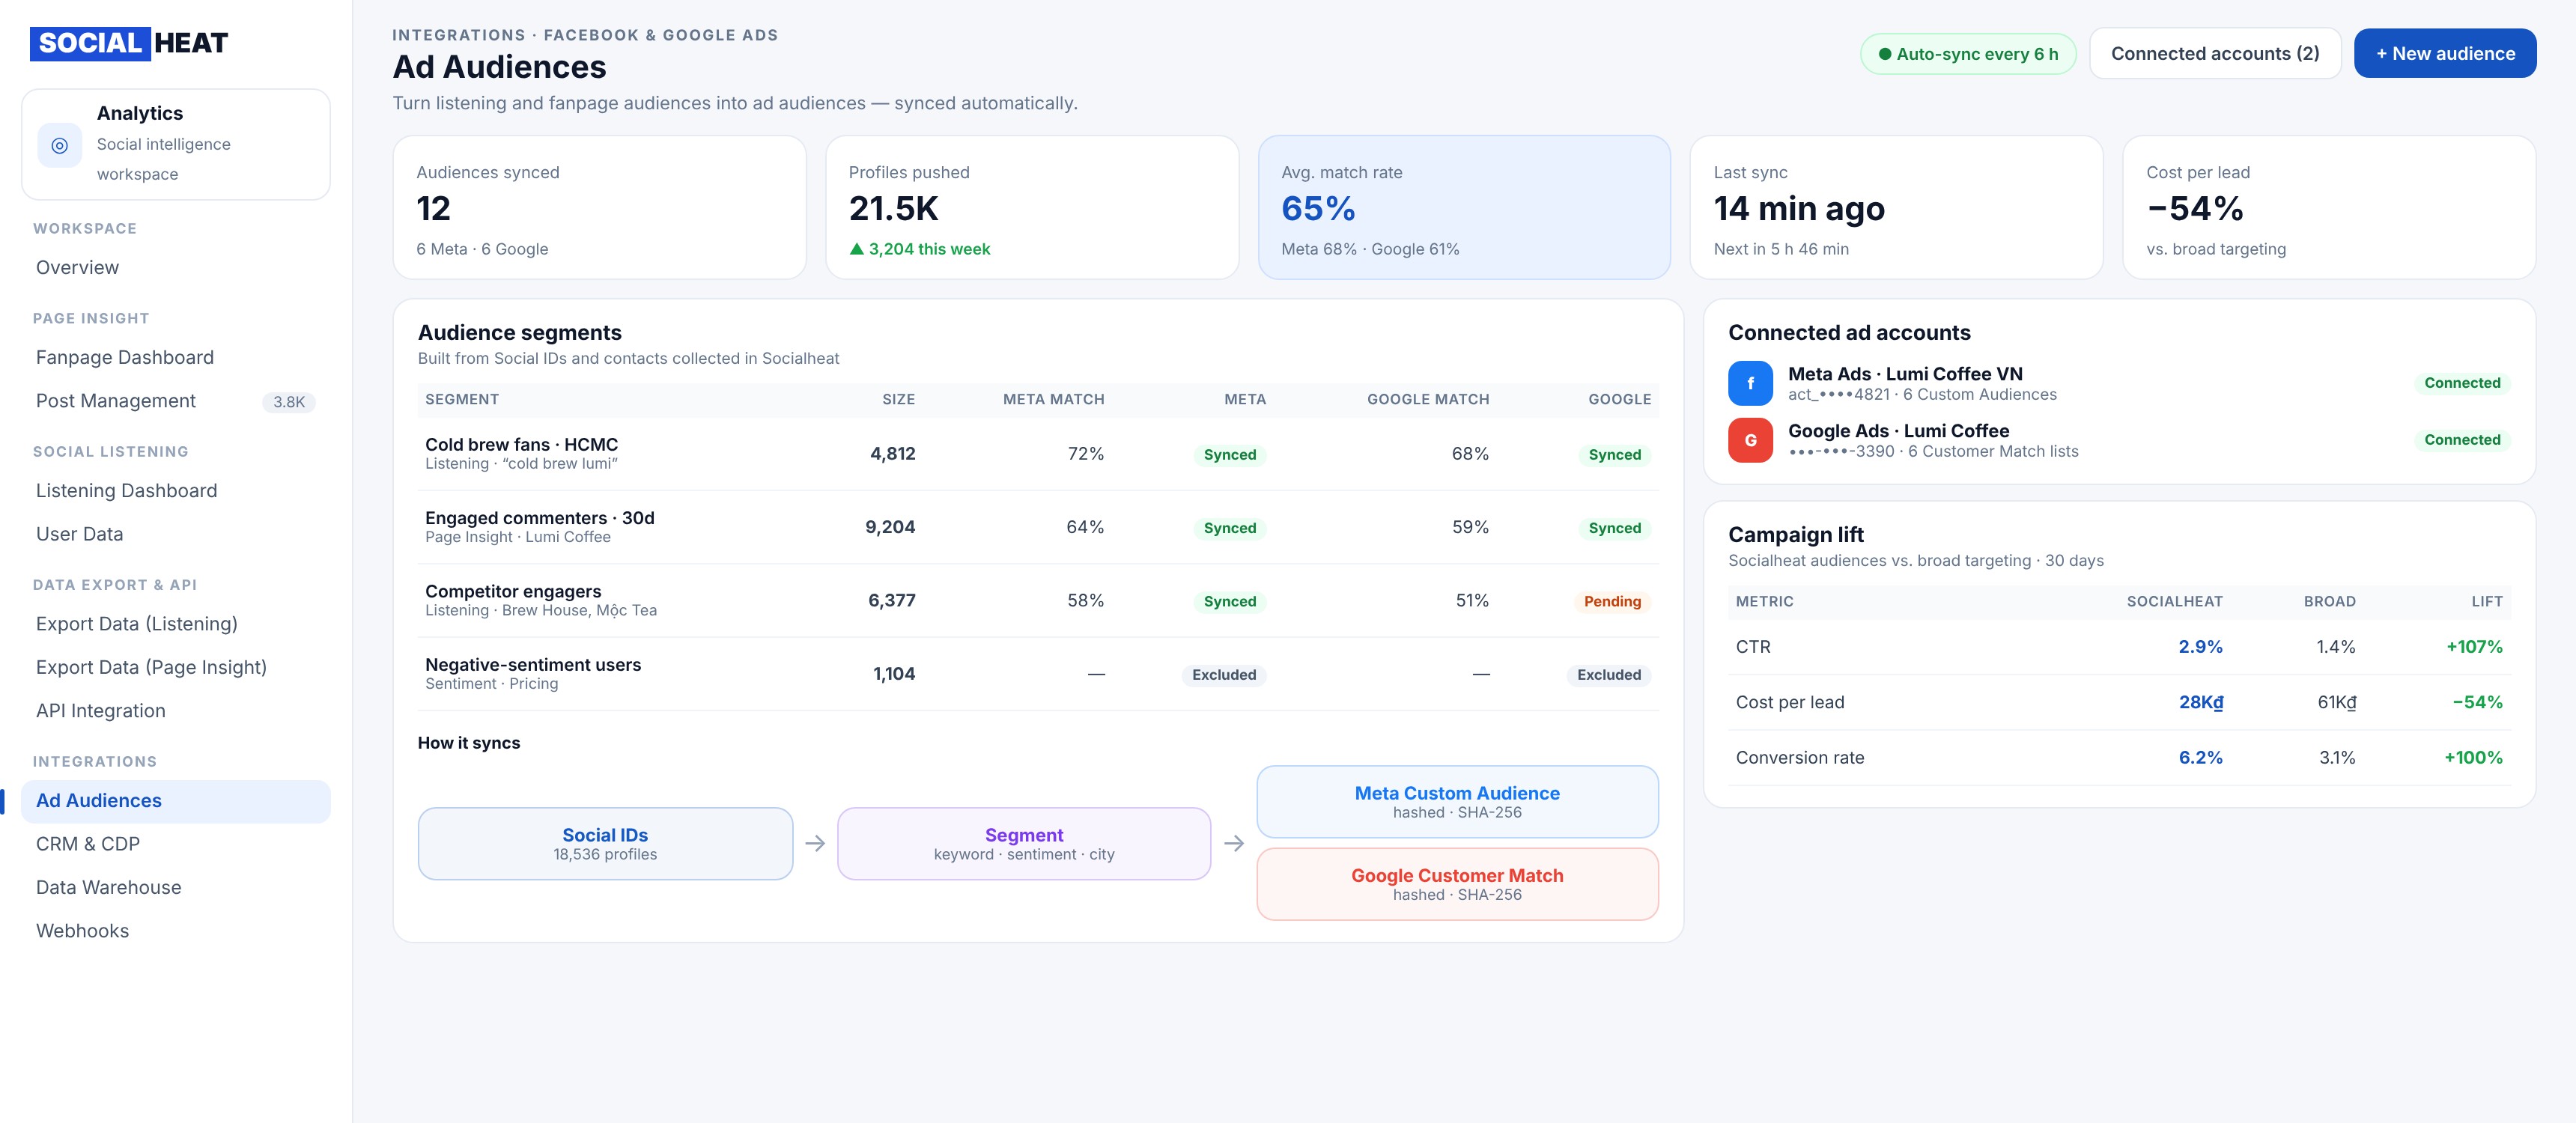Viewport: 2576px width, 1123px height.
Task: Click Connected badge for Google Ads account
Action: [2462, 440]
